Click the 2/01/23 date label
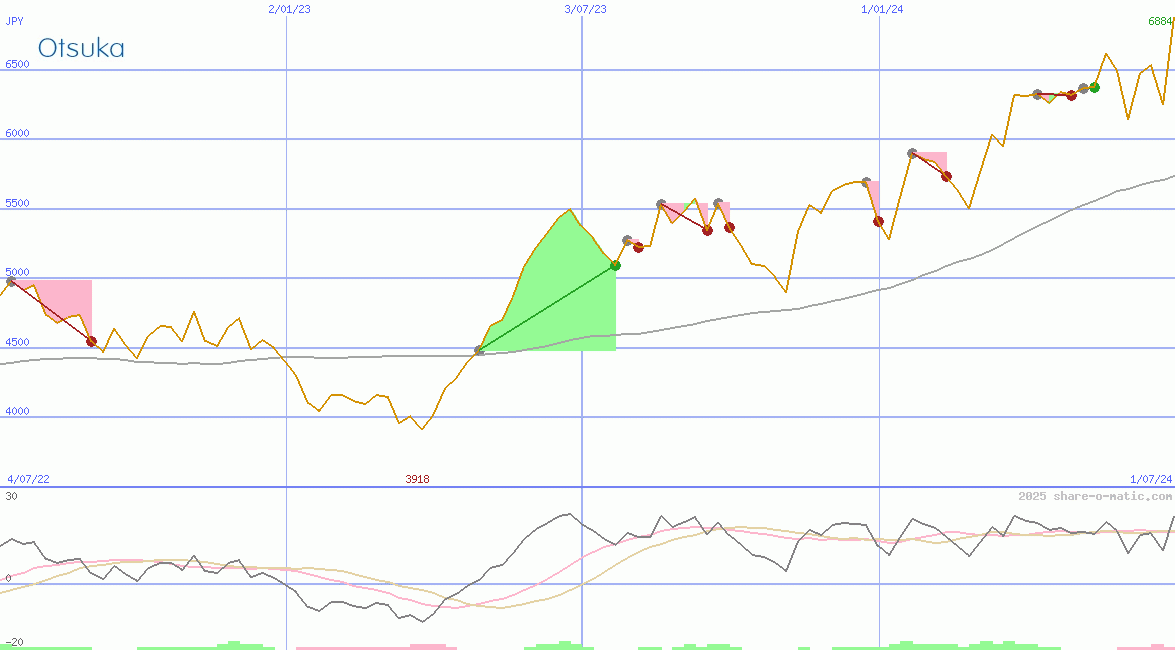Screen dimensions: 1175x650 click(x=289, y=9)
